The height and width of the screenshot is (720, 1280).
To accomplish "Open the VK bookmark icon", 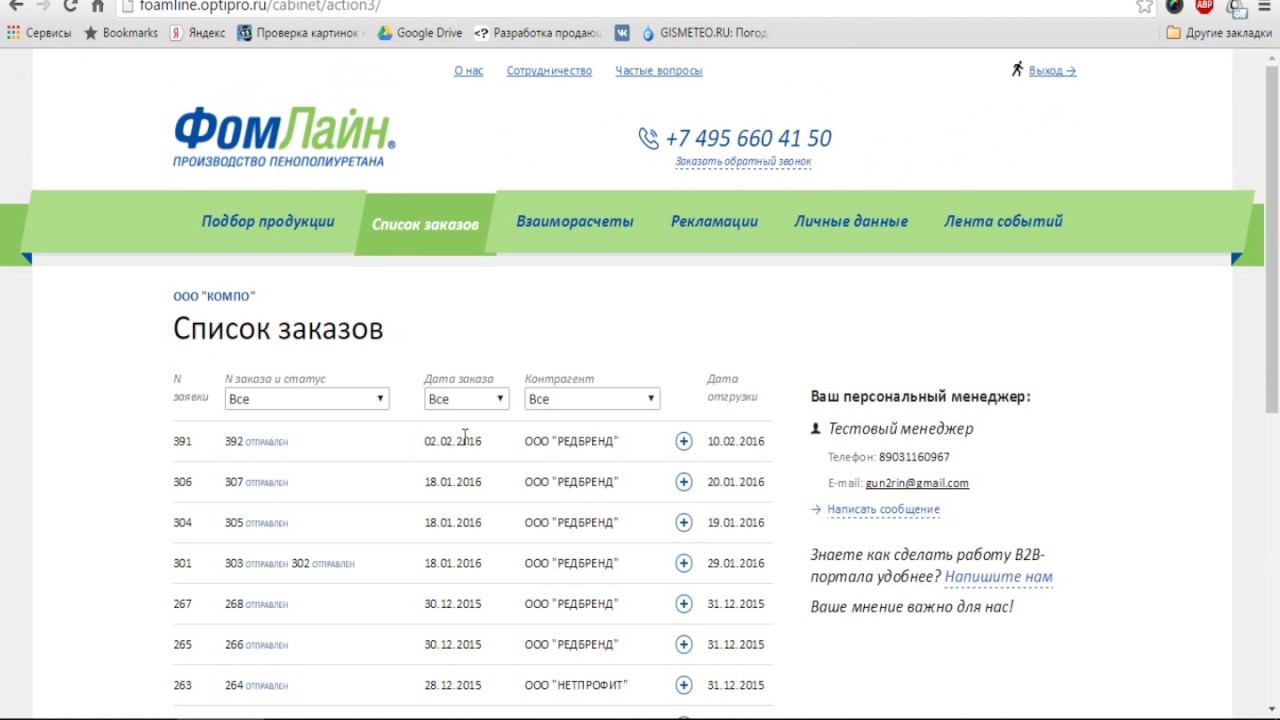I will pyautogui.click(x=622, y=33).
